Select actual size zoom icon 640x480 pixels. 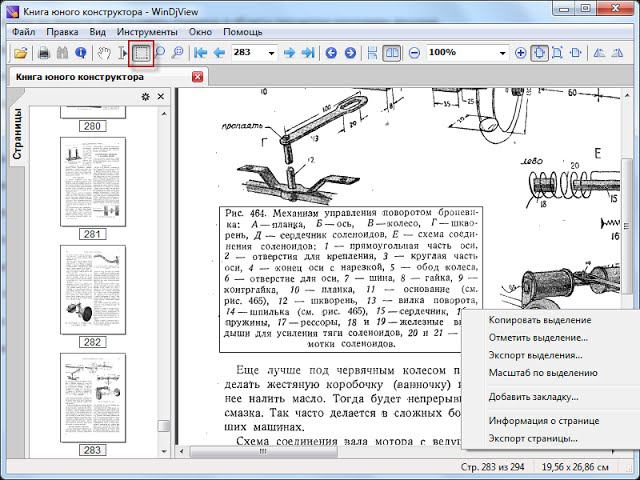[557, 53]
